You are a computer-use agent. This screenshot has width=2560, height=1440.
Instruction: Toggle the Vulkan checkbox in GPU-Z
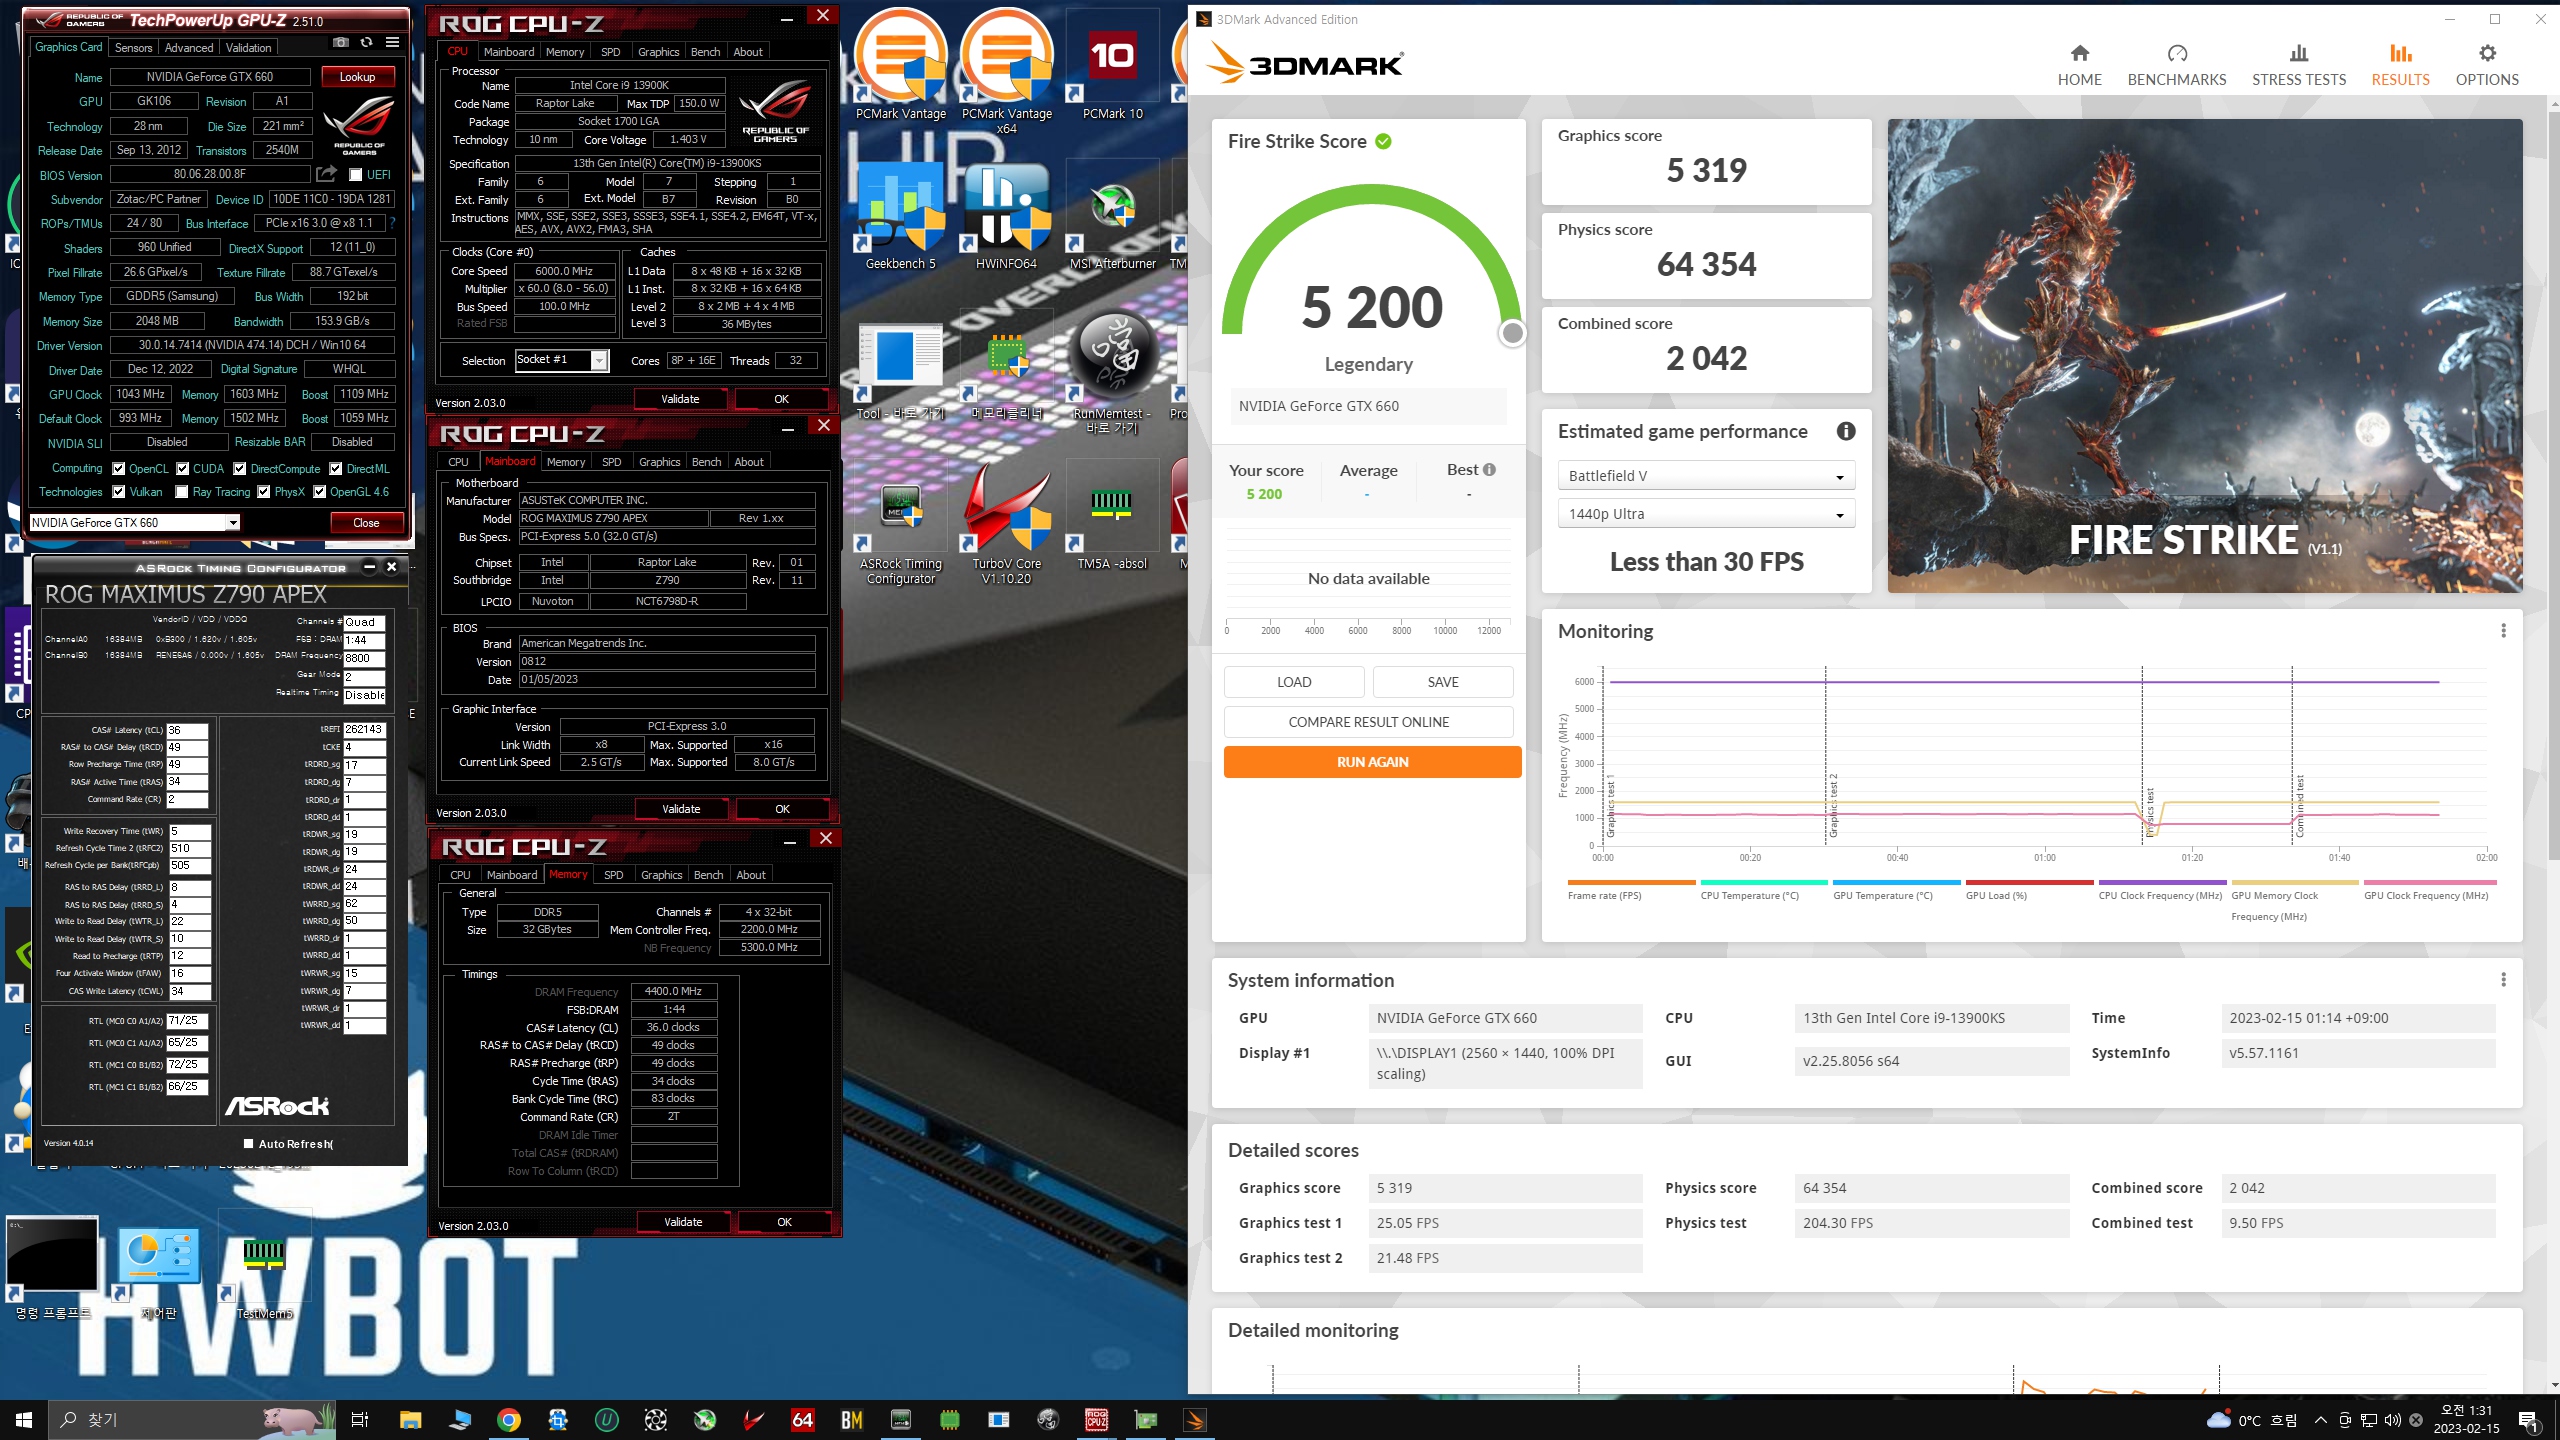(x=119, y=492)
